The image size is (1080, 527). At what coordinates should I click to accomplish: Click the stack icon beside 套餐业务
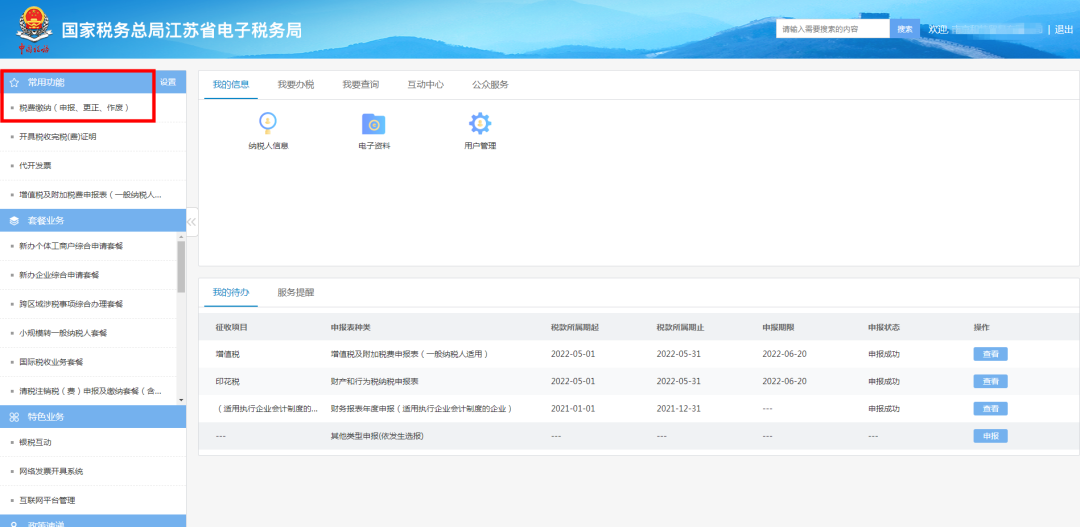click(x=14, y=220)
